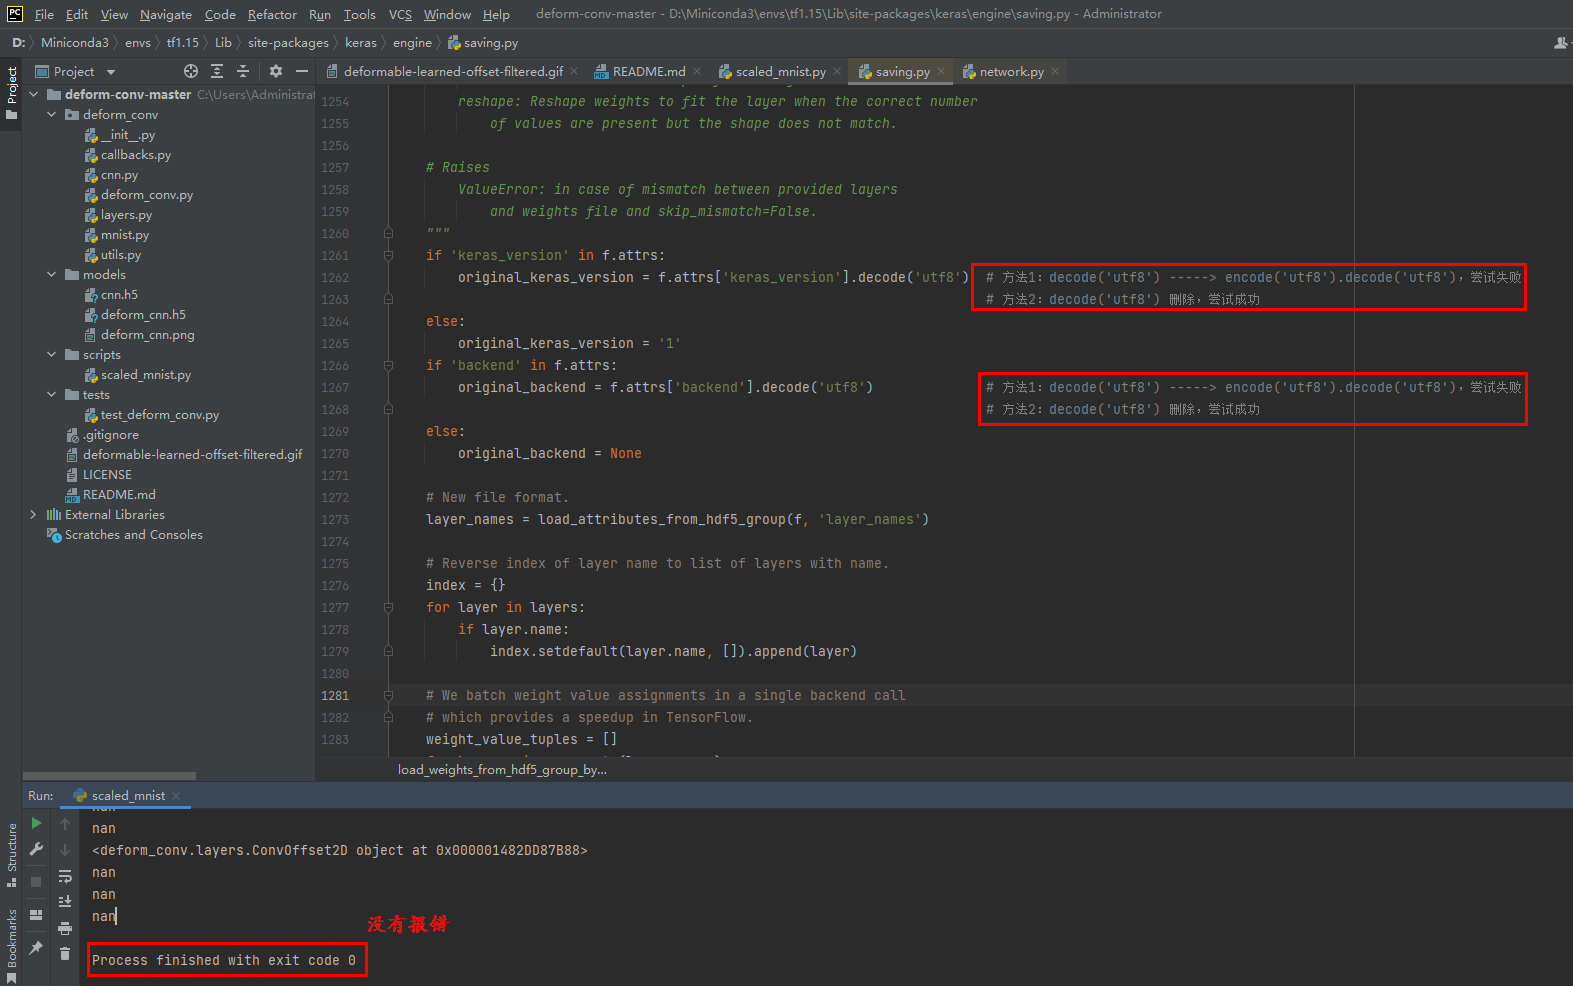Viewport: 1573px width, 986px height.
Task: Open the VCS menu
Action: tap(400, 14)
